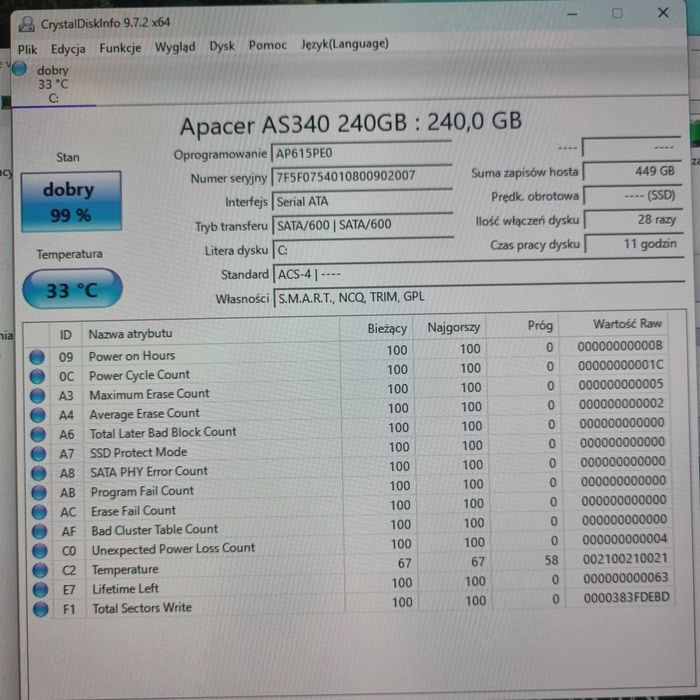Image resolution: width=700 pixels, height=700 pixels.
Task: Click the Tryb transferu field SATA/600
Action: click(x=362, y=225)
